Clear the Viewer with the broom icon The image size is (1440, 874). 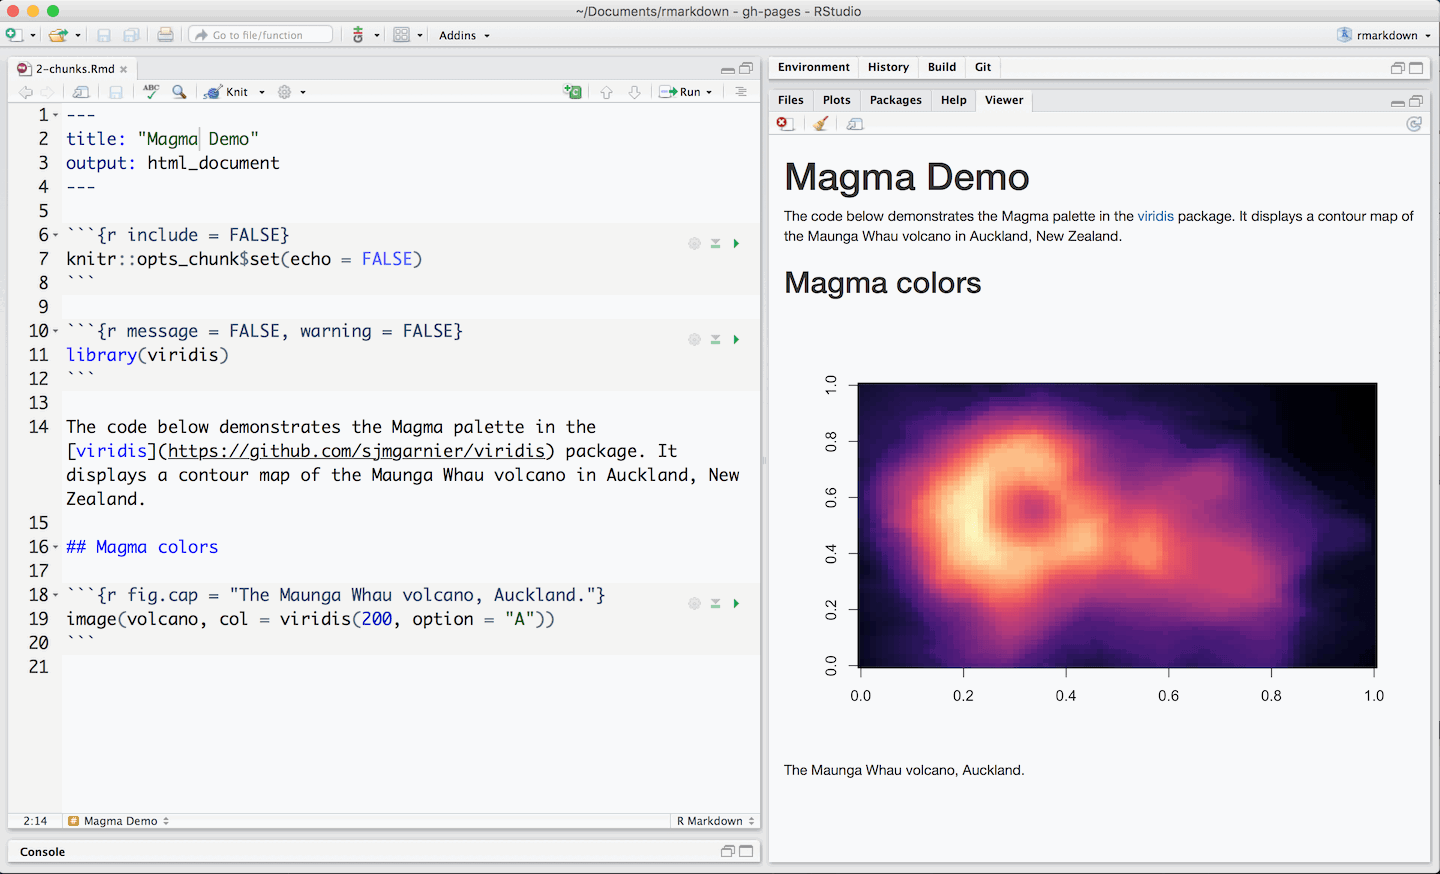click(x=820, y=123)
